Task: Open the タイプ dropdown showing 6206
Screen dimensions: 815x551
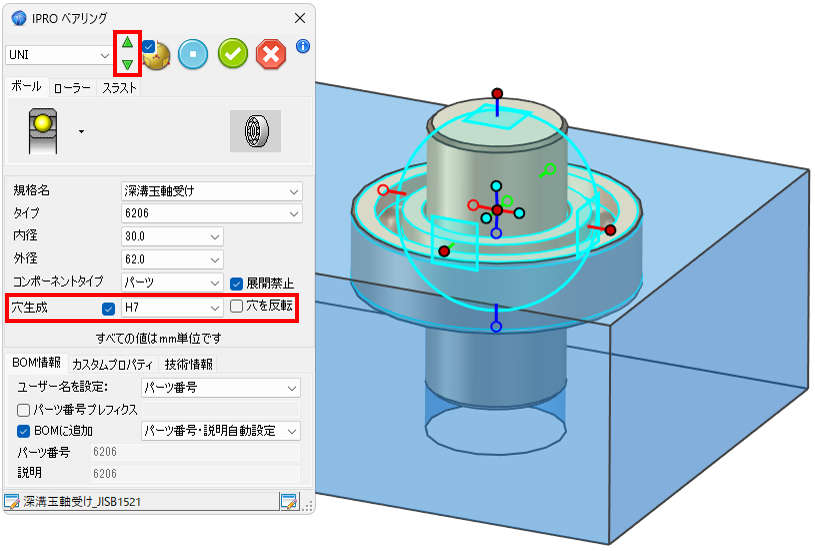Action: tap(212, 214)
